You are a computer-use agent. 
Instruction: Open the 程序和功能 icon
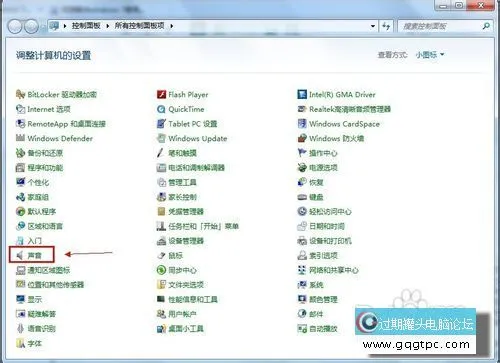pyautogui.click(x=20, y=167)
